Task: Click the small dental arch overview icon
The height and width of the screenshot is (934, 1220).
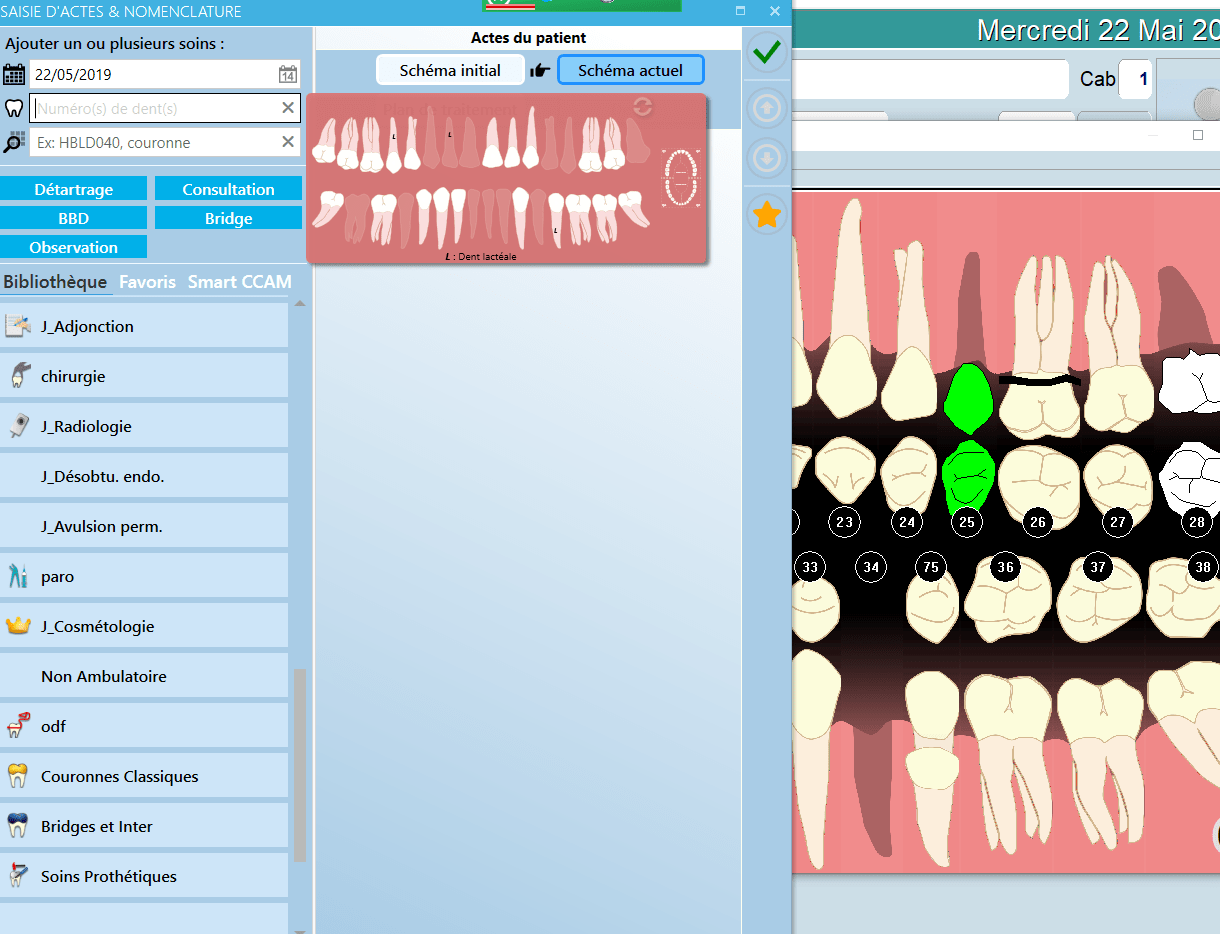Action: tap(681, 177)
